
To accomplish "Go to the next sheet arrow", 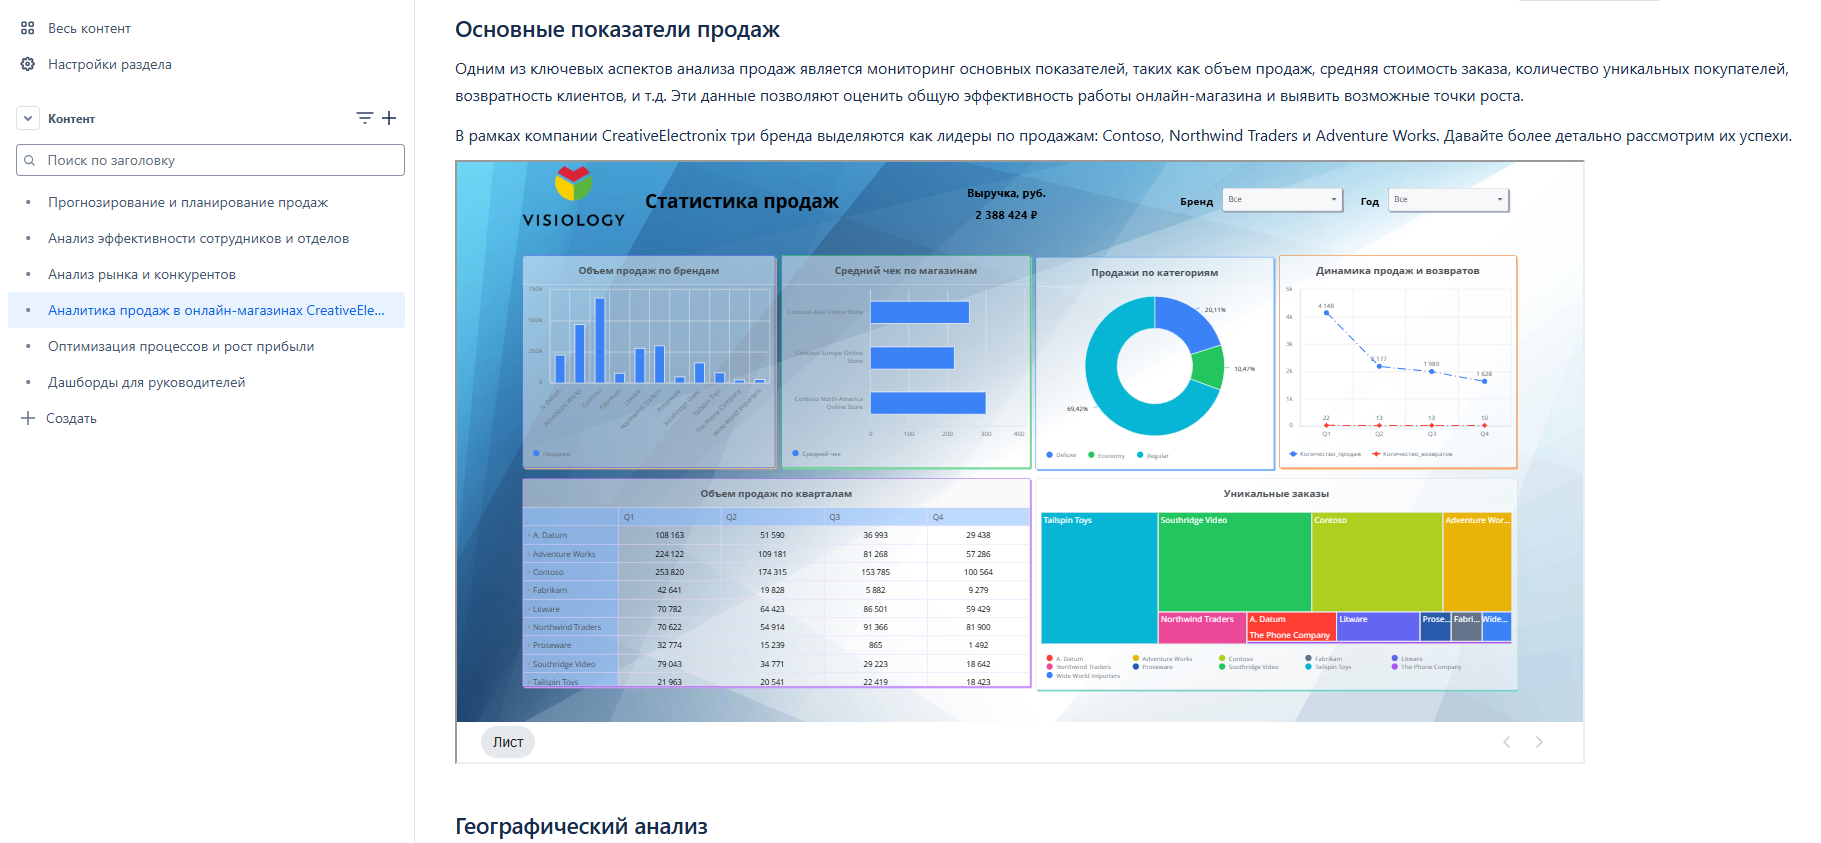I will pos(1539,742).
